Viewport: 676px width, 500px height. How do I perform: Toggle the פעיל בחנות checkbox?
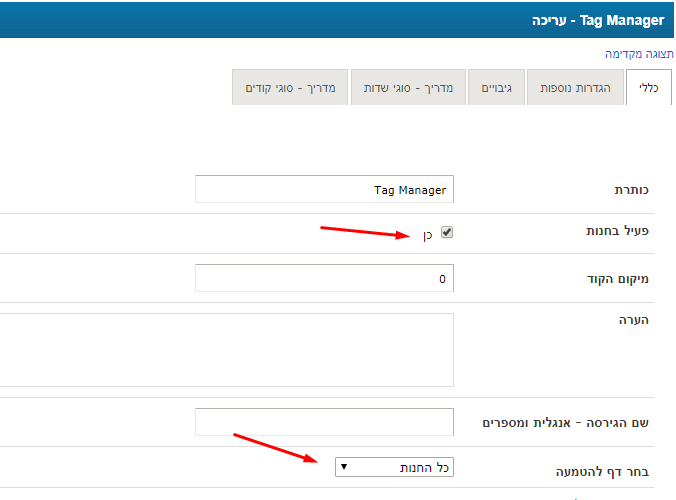click(447, 232)
